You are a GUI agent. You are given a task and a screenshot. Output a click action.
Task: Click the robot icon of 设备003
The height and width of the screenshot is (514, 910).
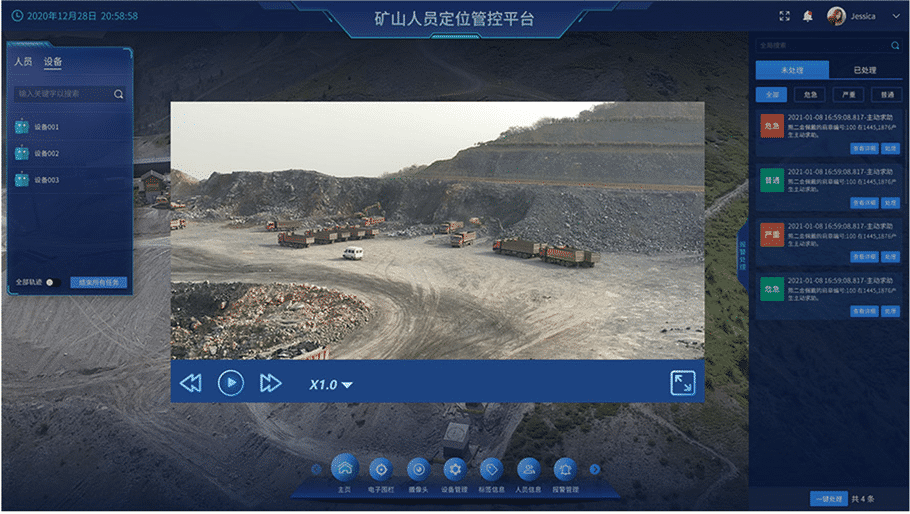21,180
